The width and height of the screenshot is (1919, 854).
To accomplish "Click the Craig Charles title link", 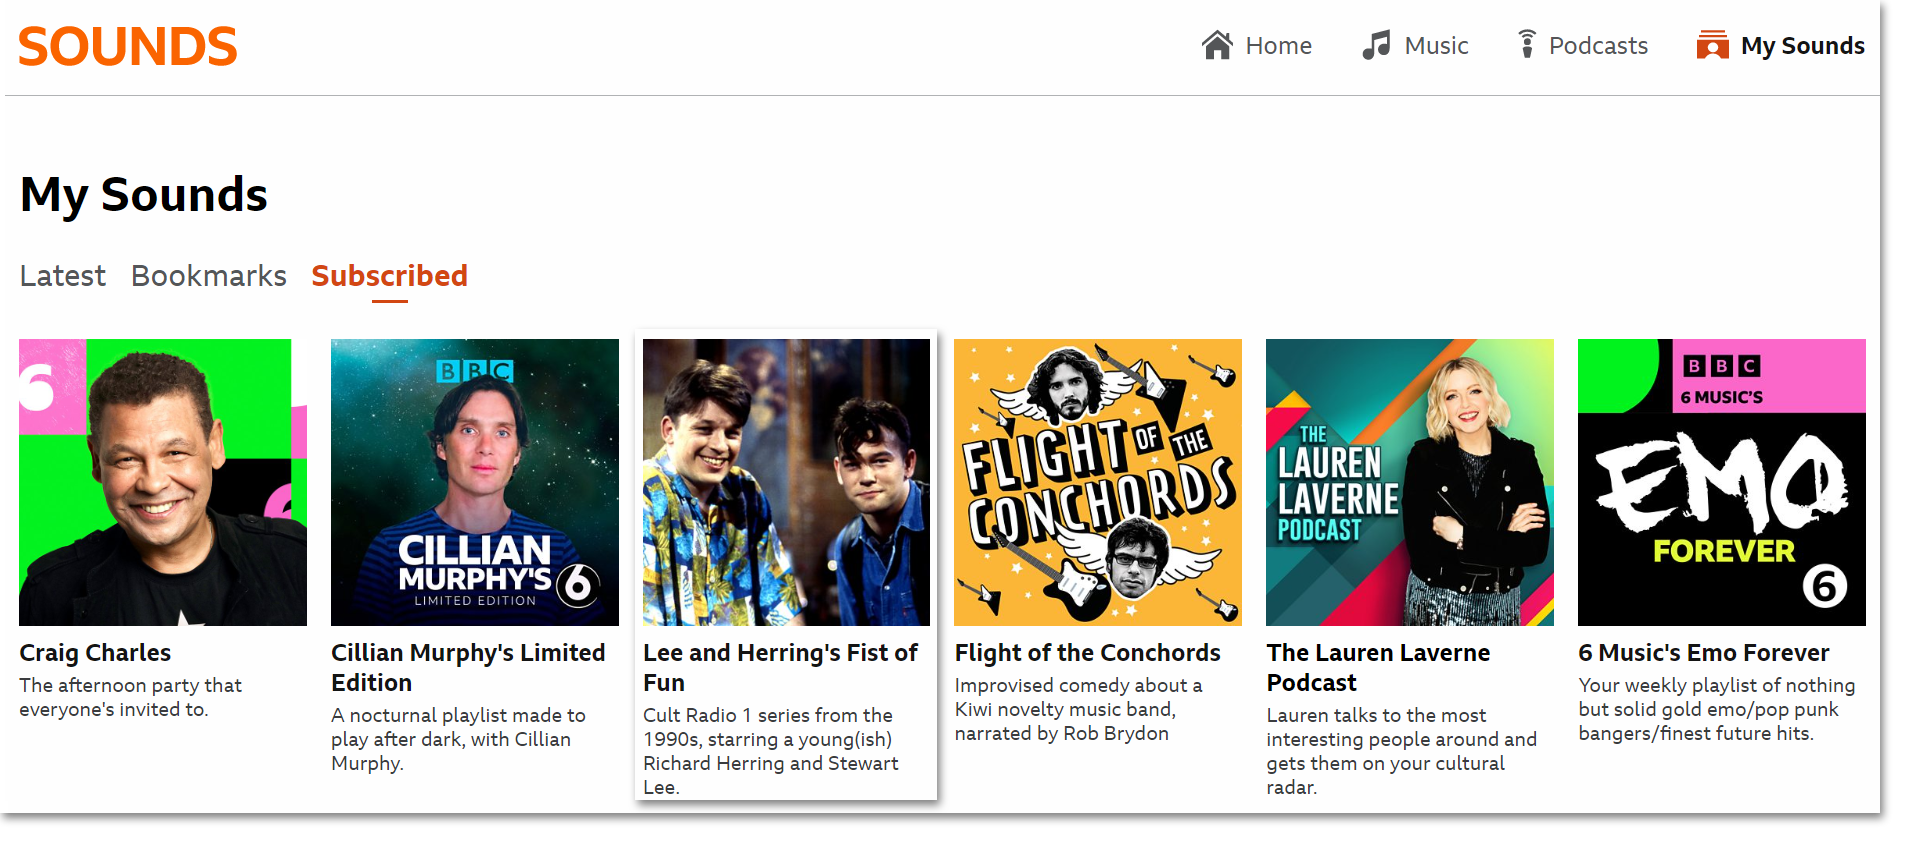I will [95, 653].
